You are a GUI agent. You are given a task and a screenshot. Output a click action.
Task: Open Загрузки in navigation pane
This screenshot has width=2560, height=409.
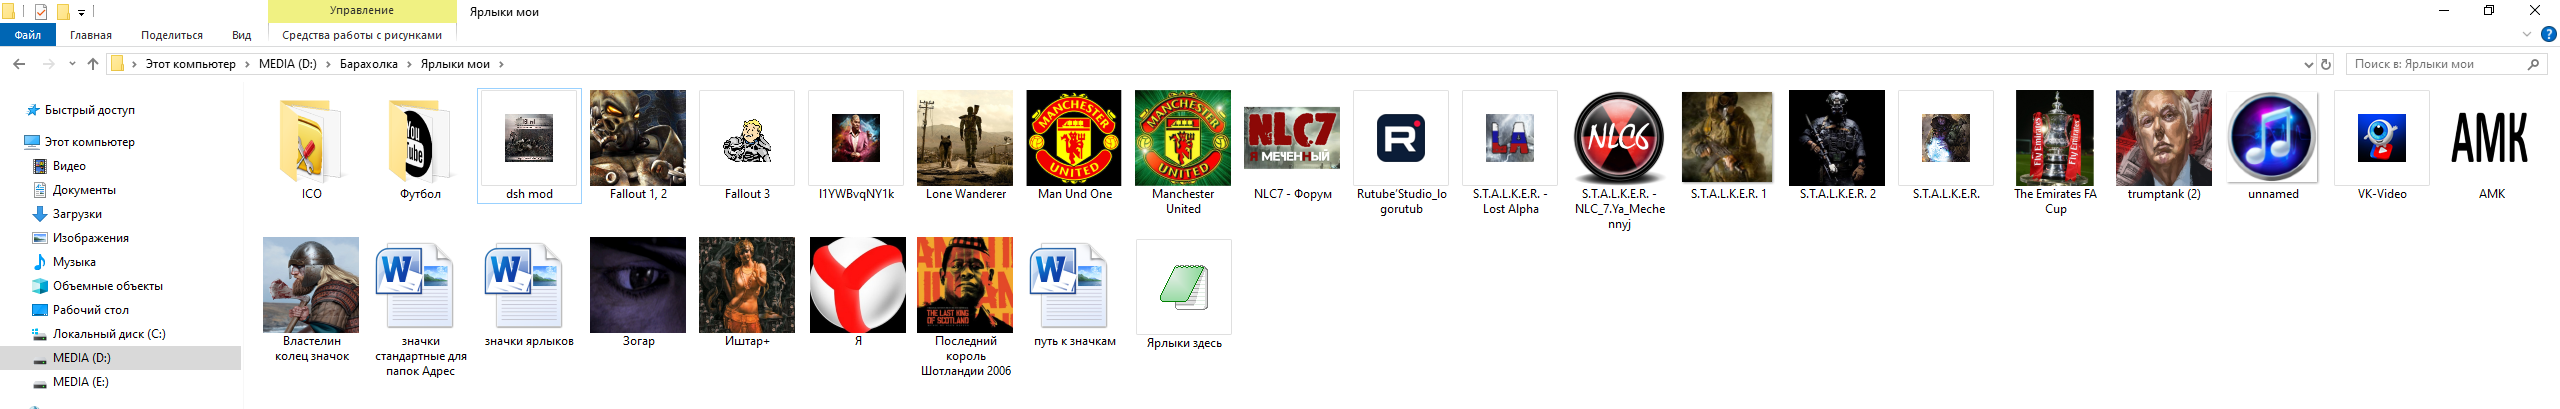coord(77,214)
